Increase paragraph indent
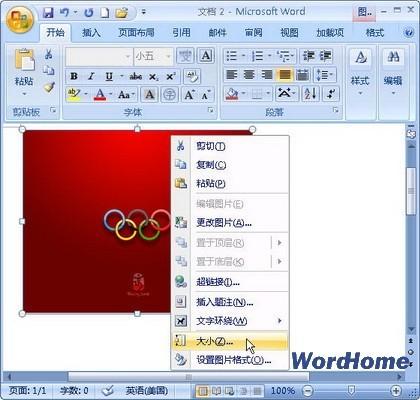Viewport: 420px width, 400px height. click(325, 56)
